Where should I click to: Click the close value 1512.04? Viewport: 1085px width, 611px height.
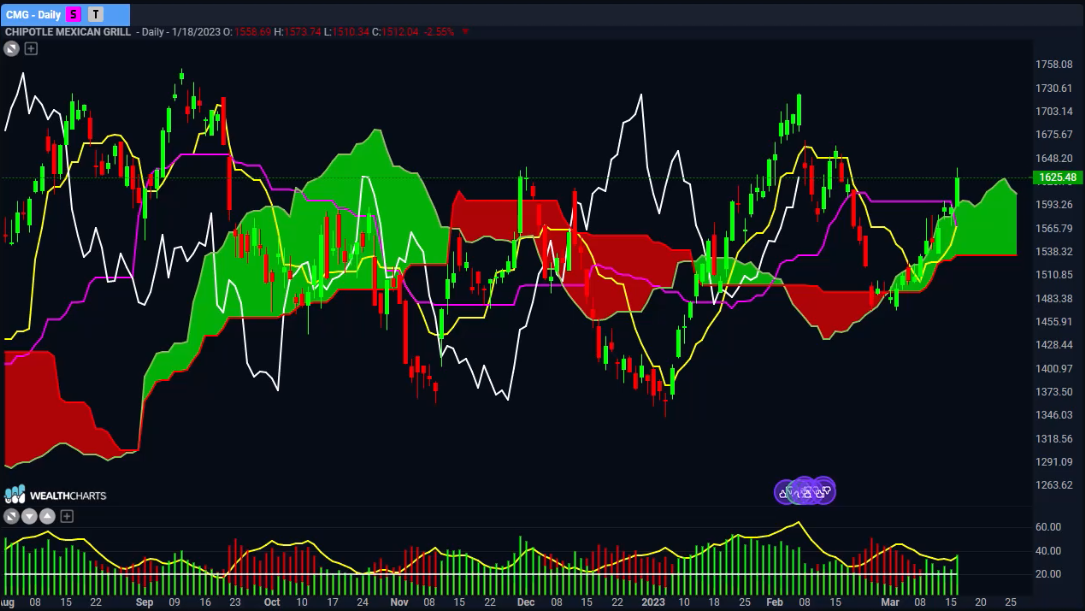[x=400, y=32]
